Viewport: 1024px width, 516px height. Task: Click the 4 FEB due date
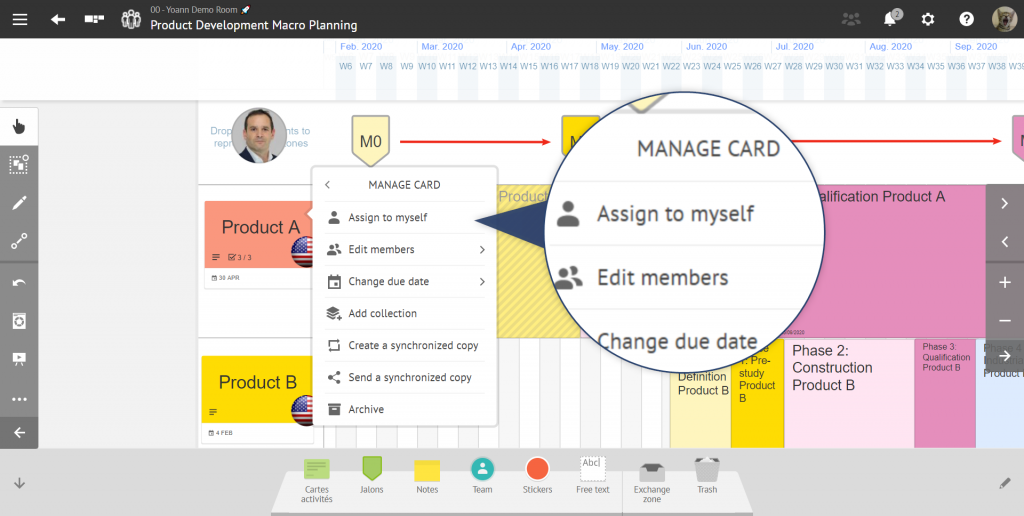tap(221, 433)
